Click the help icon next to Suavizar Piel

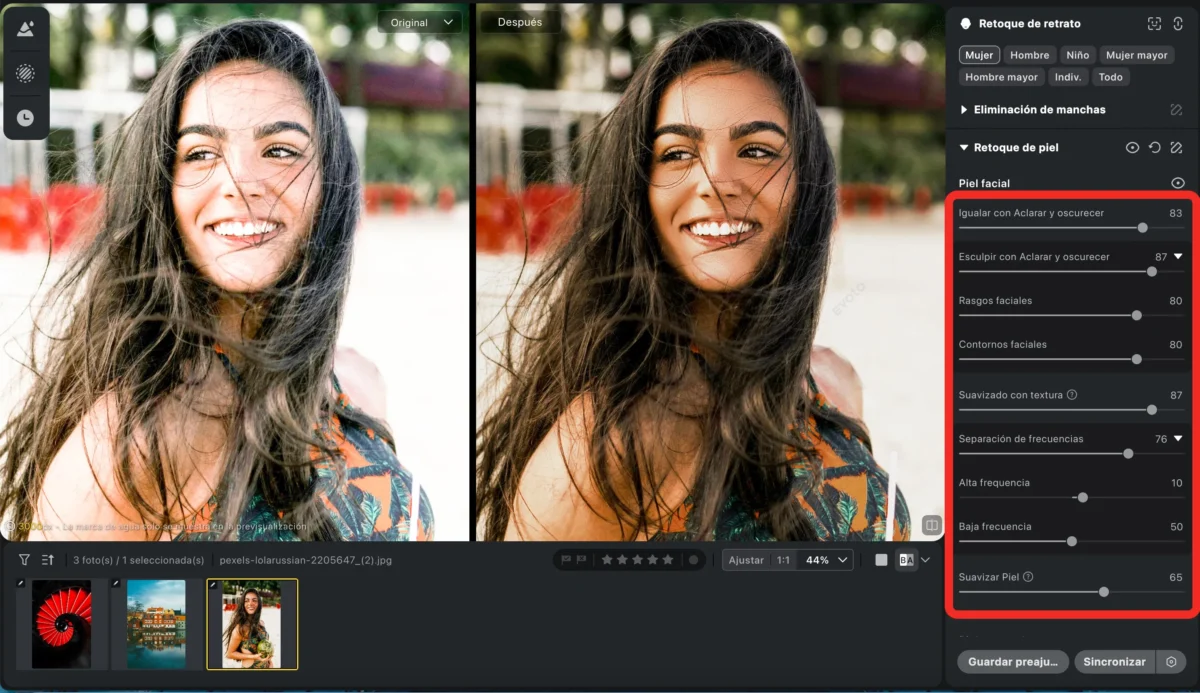(x=1028, y=577)
